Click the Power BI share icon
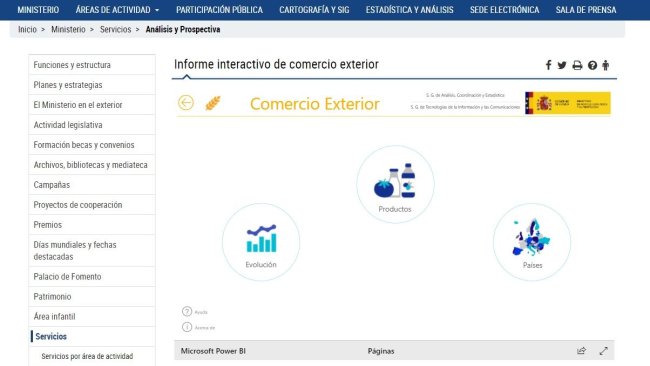Screen dimensions: 650x366 [581, 351]
